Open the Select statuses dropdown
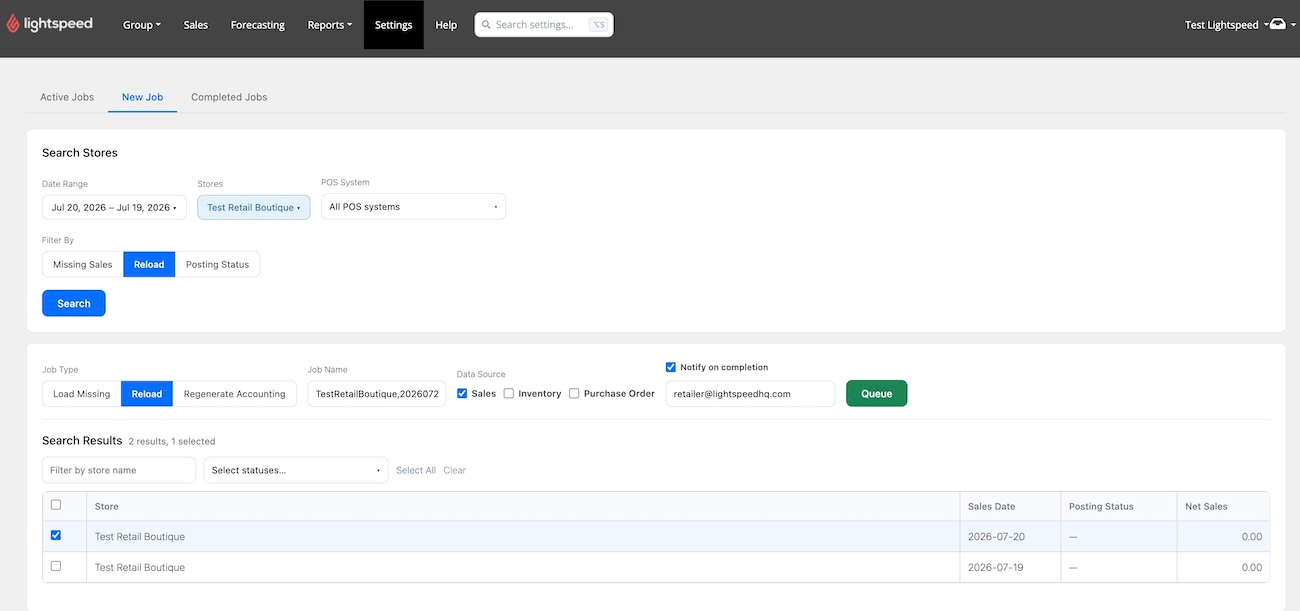The width and height of the screenshot is (1300, 611). (x=296, y=470)
